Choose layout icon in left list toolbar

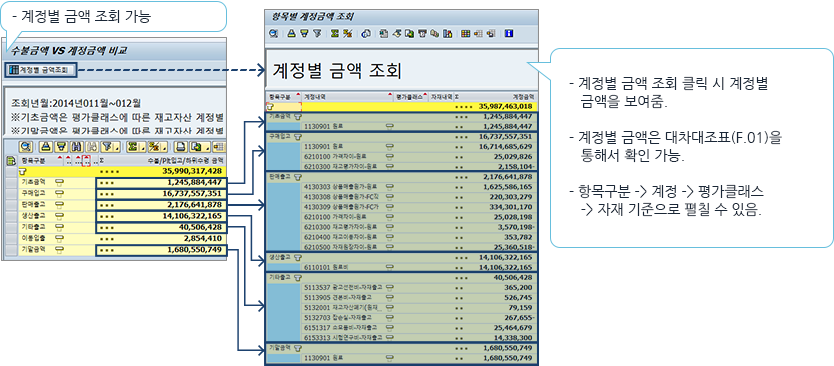[x=219, y=147]
